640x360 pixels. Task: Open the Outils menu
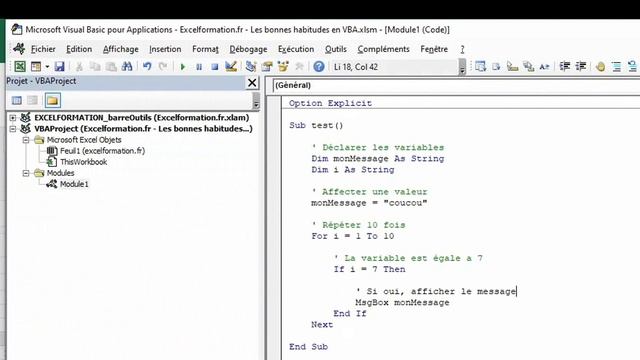[336, 49]
